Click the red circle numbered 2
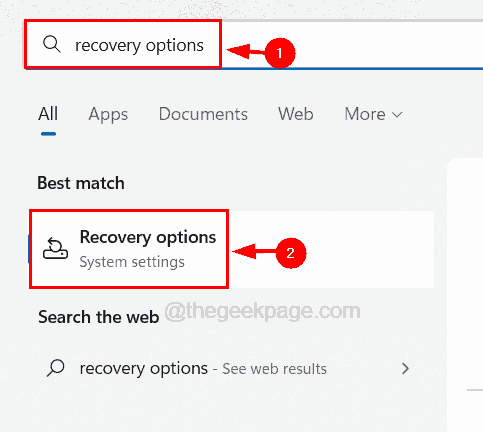 tap(291, 253)
